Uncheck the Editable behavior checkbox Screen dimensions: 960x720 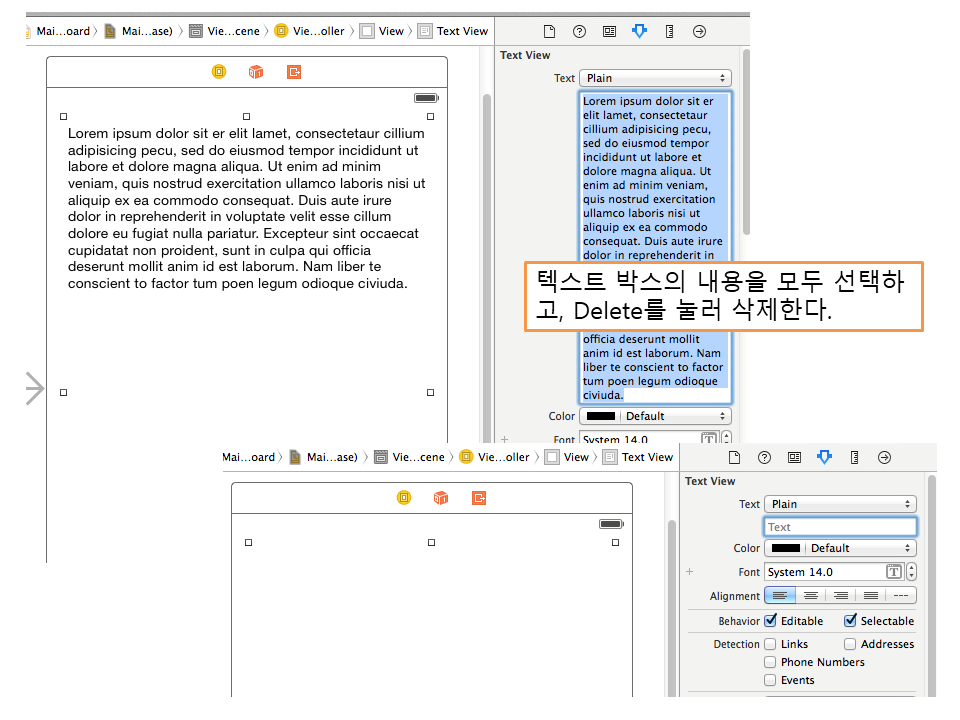pyautogui.click(x=771, y=621)
